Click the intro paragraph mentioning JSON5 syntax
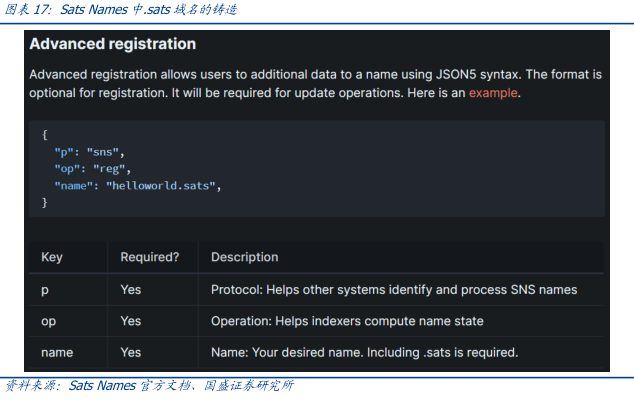634x400 pixels. point(315,83)
